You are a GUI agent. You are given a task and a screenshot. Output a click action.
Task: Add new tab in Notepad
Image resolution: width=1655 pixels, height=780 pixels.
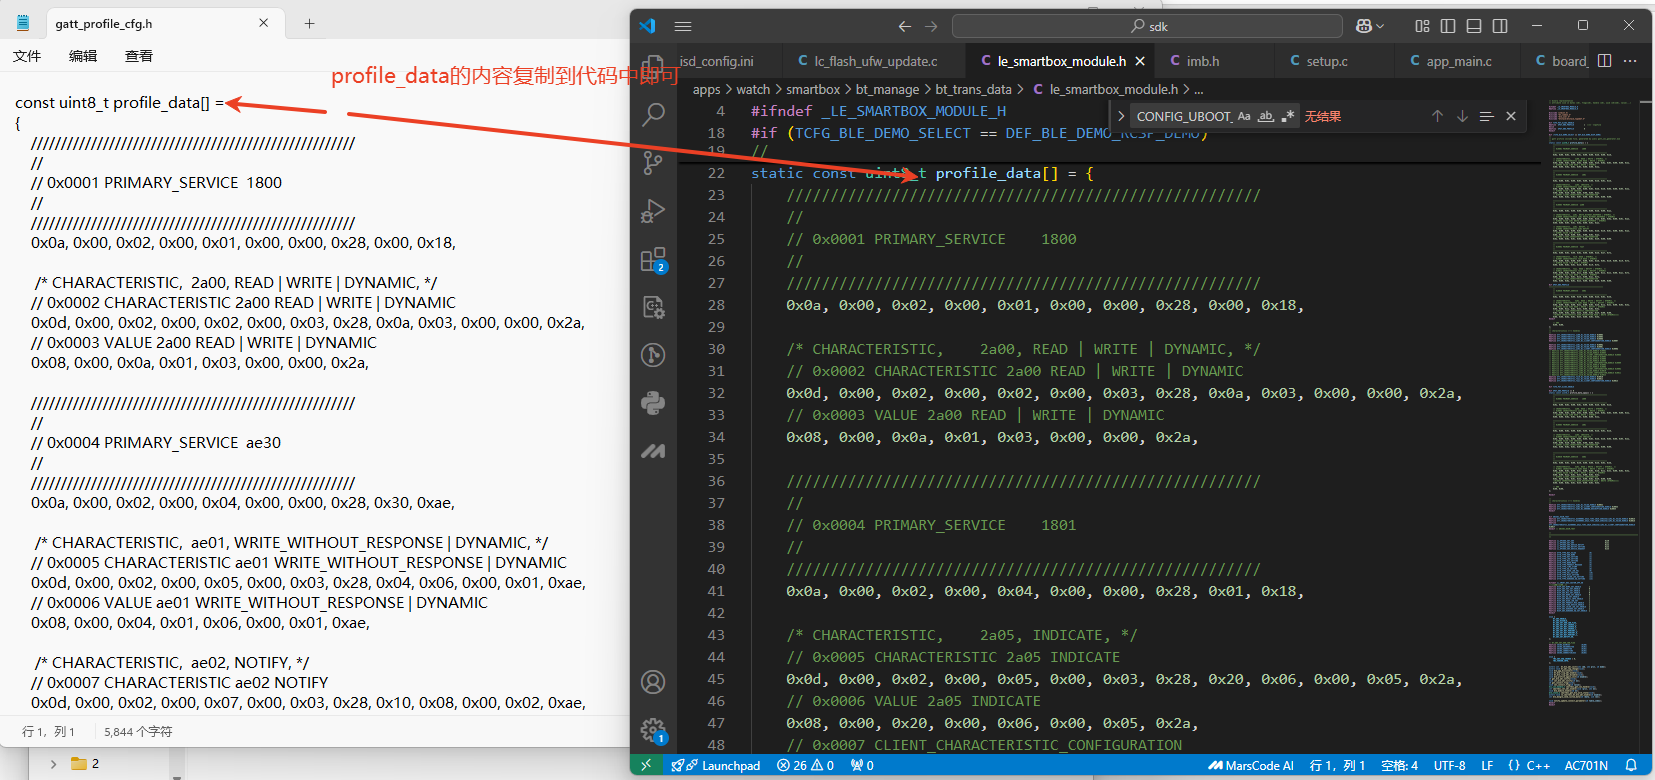coord(309,23)
